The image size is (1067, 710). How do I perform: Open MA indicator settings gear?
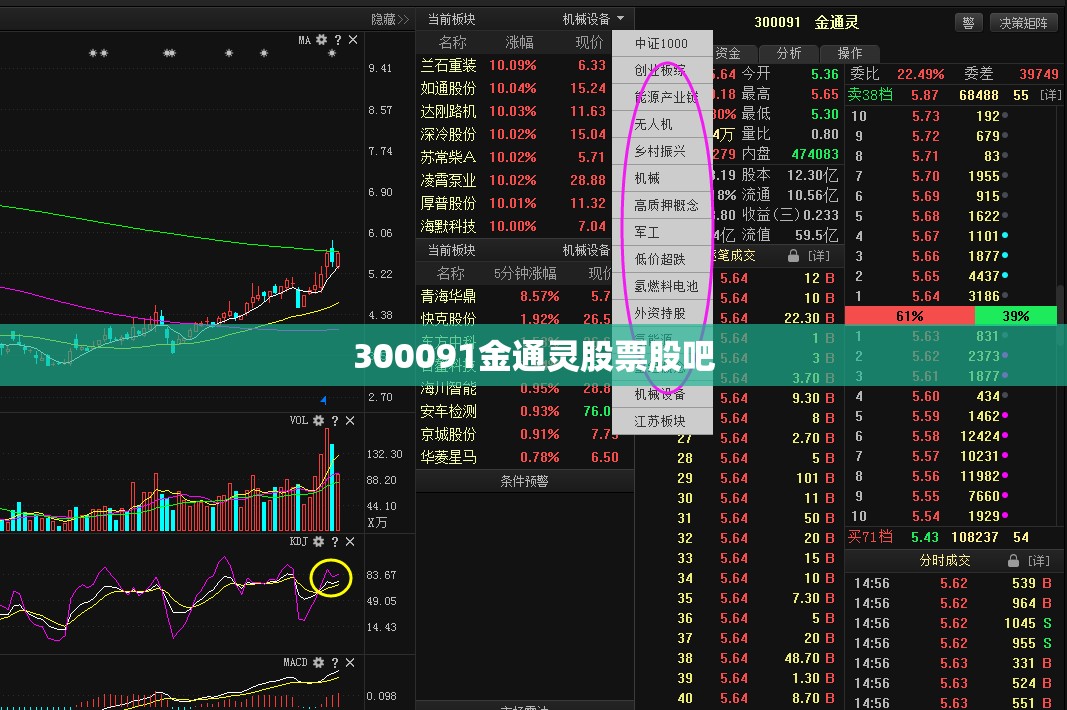pos(321,40)
